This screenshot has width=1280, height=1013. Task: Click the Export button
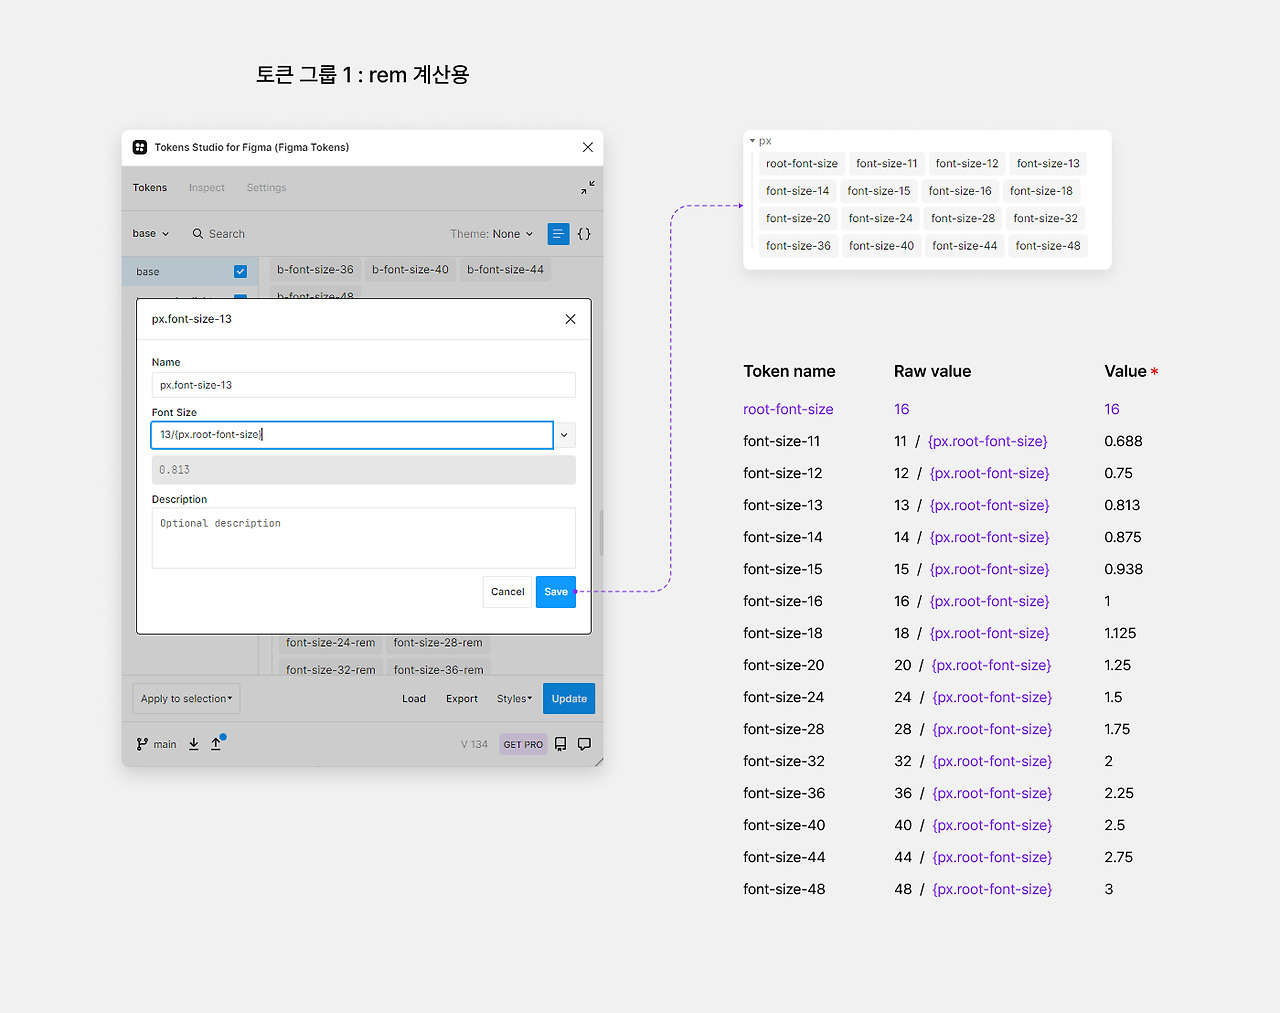tap(462, 699)
